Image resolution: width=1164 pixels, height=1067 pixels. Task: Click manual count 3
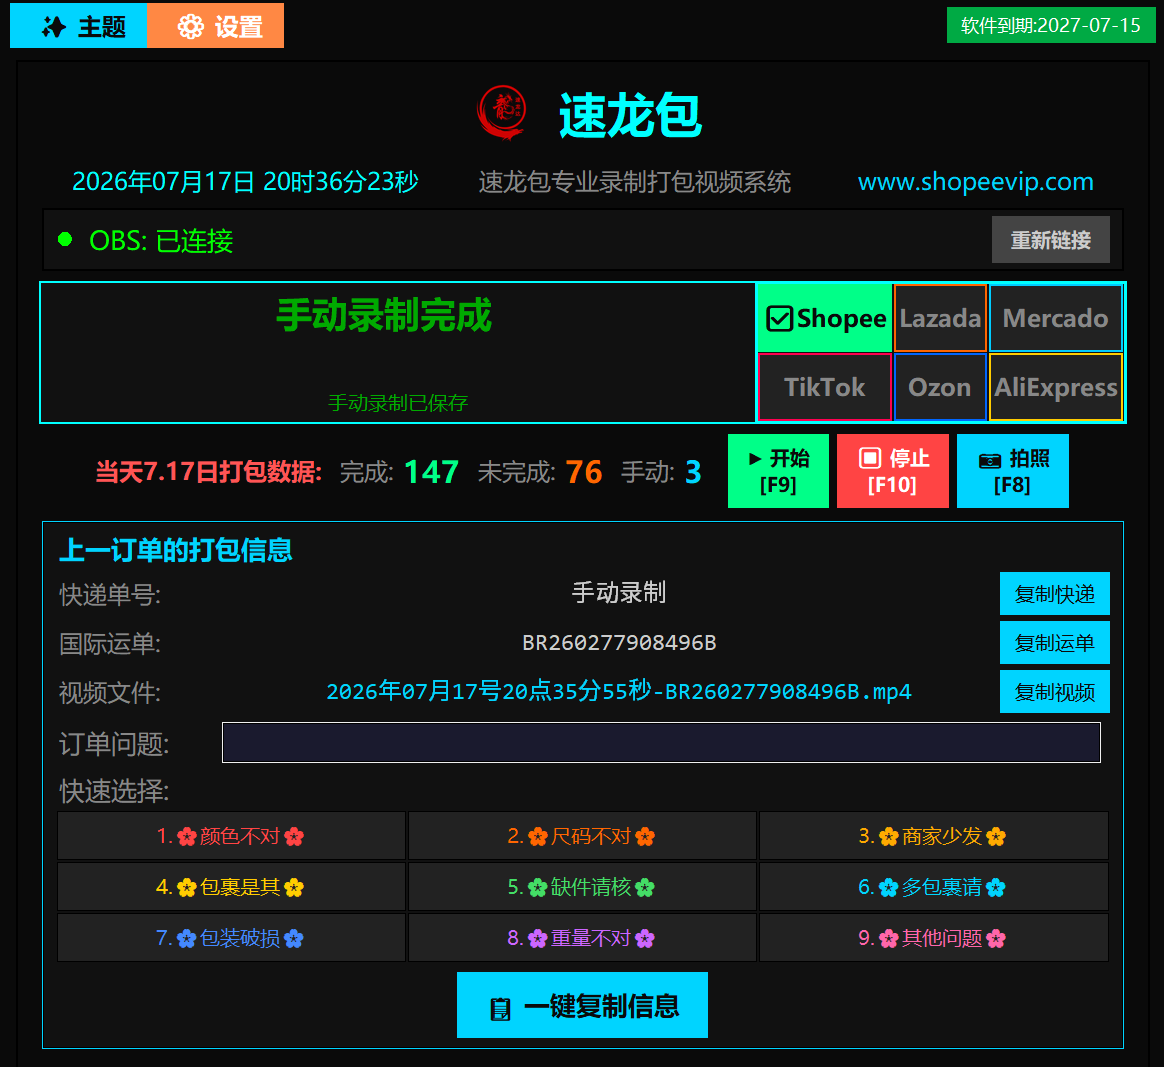693,472
